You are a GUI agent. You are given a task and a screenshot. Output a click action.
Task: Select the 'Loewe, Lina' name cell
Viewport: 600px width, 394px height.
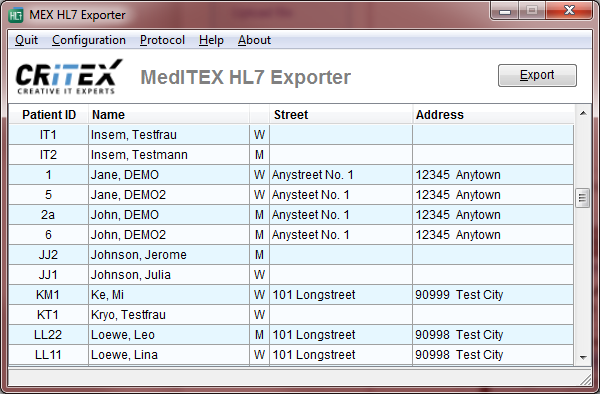[x=169, y=355]
